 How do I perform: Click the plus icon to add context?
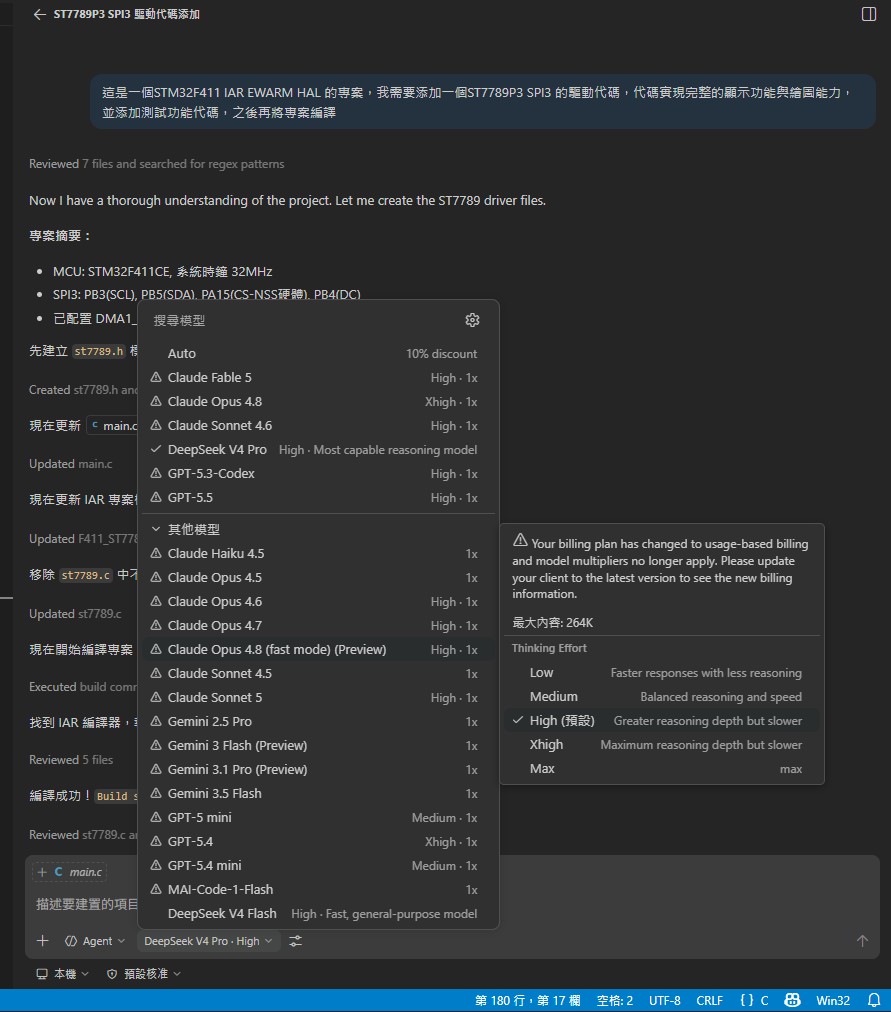[43, 941]
